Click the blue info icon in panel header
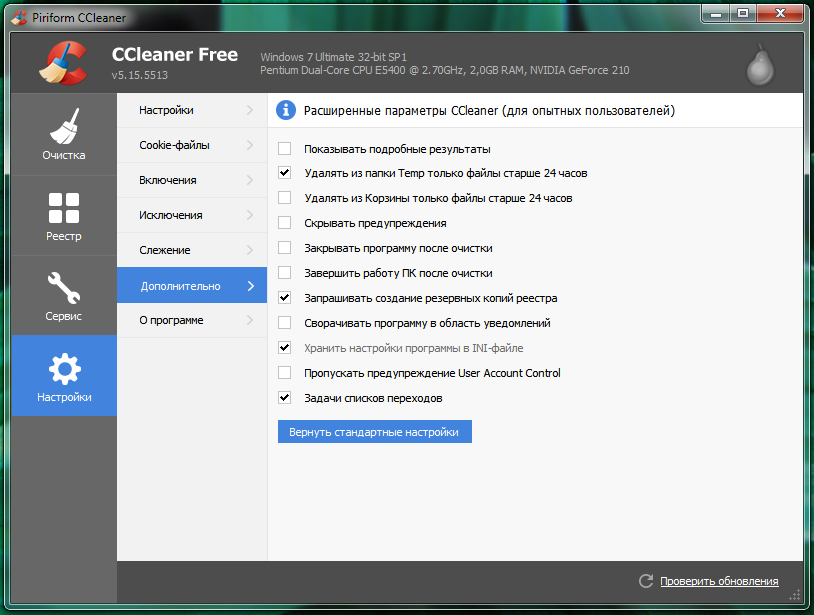The image size is (814, 615). tap(286, 110)
